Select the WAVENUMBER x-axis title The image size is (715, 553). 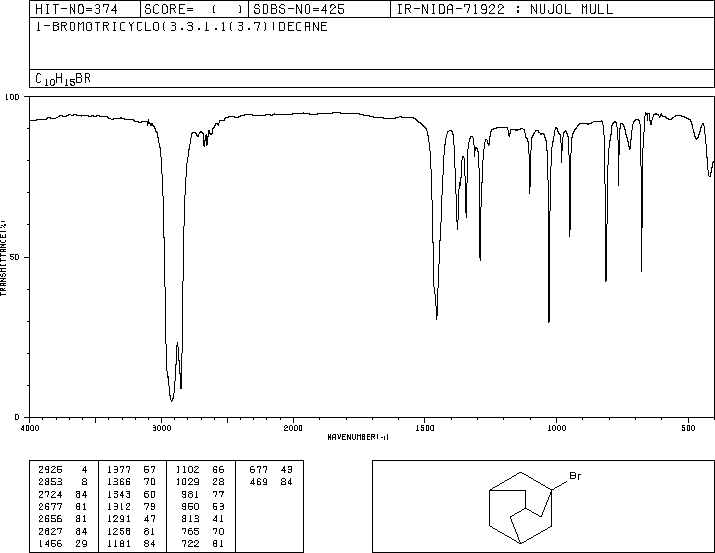[358, 437]
